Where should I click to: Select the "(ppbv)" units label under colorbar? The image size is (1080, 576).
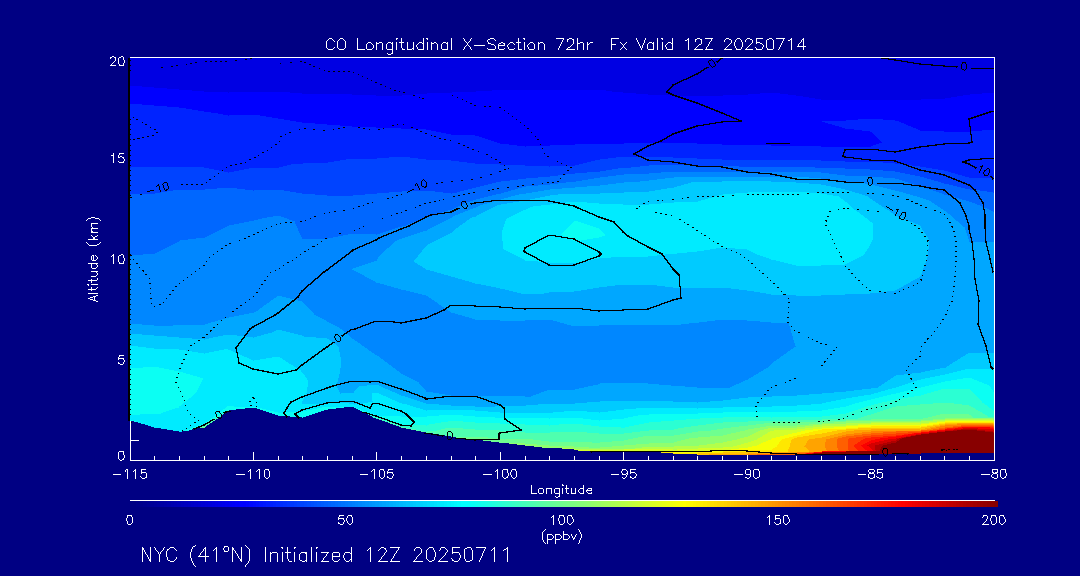561,536
